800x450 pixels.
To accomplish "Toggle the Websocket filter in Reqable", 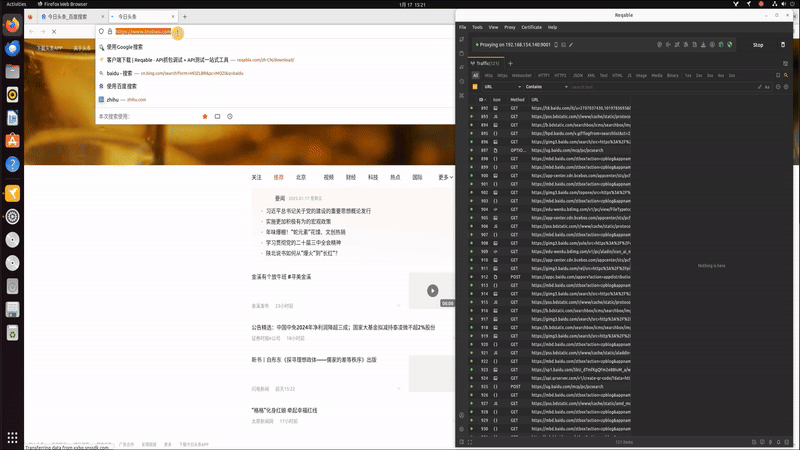I will pos(521,76).
